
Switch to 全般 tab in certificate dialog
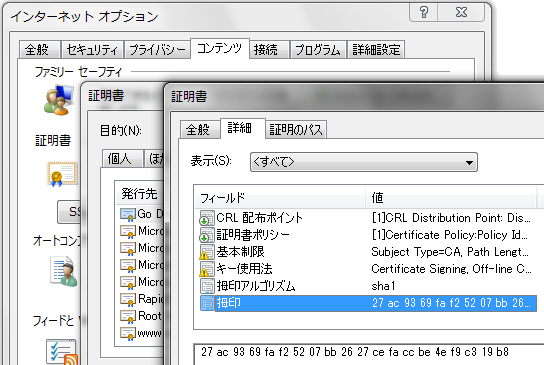tap(199, 130)
